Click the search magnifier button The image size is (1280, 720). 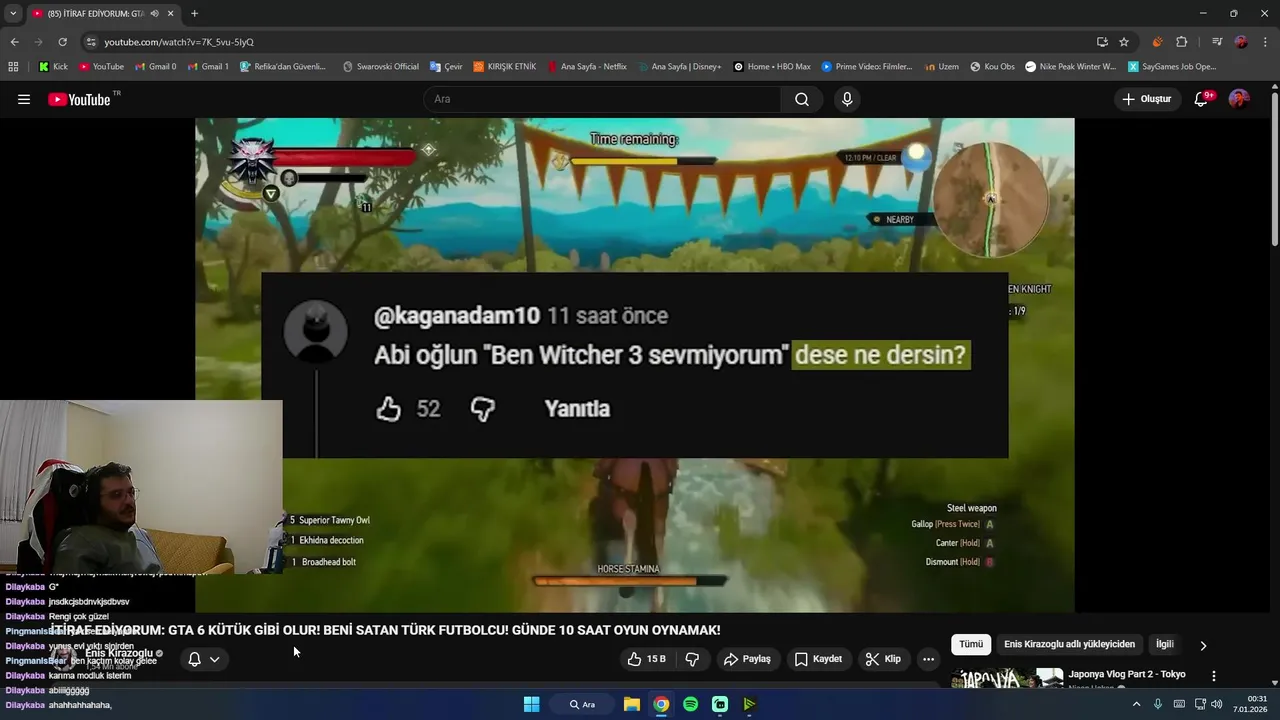pyautogui.click(x=802, y=99)
